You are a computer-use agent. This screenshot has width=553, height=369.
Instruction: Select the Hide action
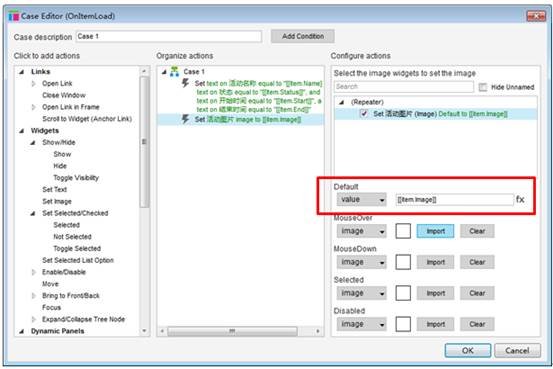(60, 166)
